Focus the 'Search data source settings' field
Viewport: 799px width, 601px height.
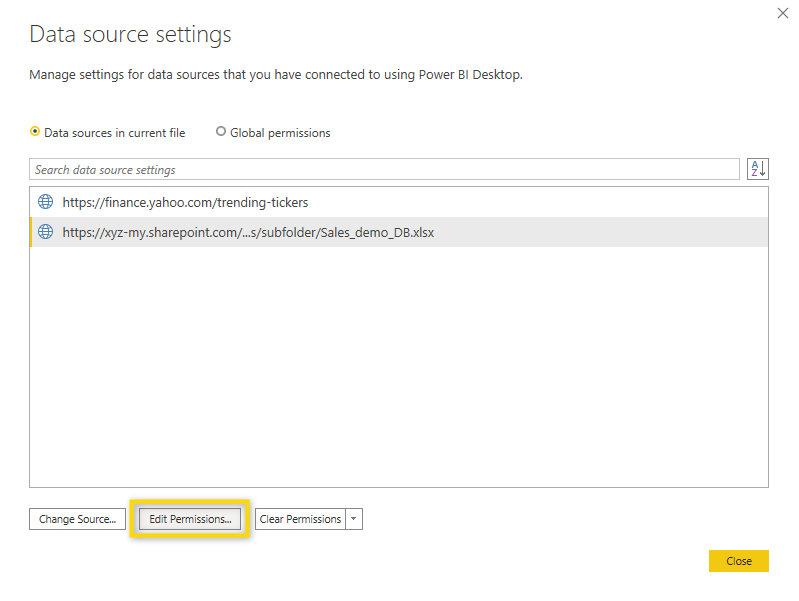(384, 169)
